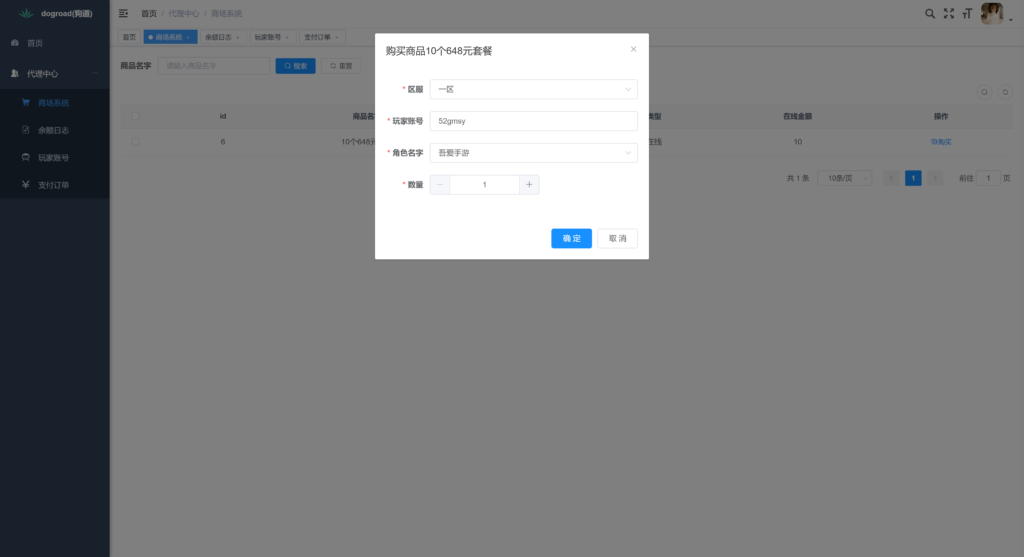Click 首页 in the breadcrumb
1024x557 pixels.
point(149,13)
